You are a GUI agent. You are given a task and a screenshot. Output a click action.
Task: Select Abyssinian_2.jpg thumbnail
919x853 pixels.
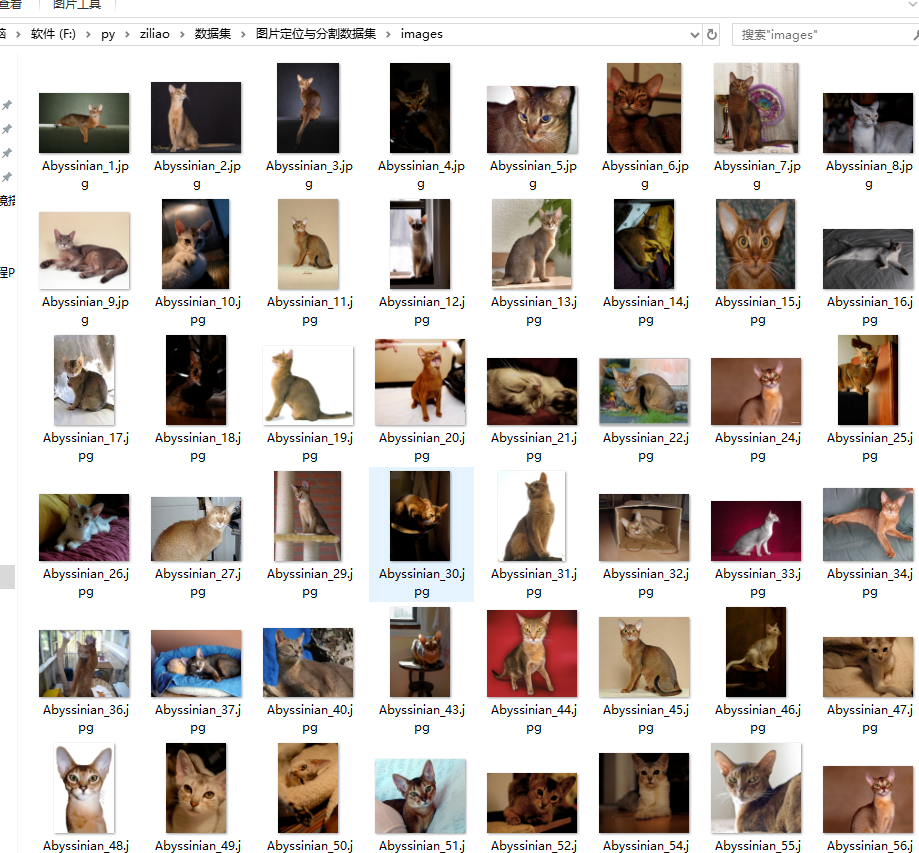[x=196, y=117]
